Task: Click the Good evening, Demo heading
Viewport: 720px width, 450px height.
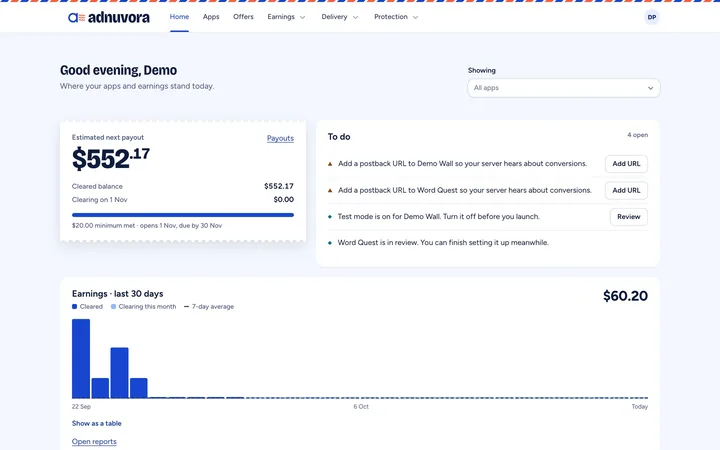Action: [x=118, y=70]
